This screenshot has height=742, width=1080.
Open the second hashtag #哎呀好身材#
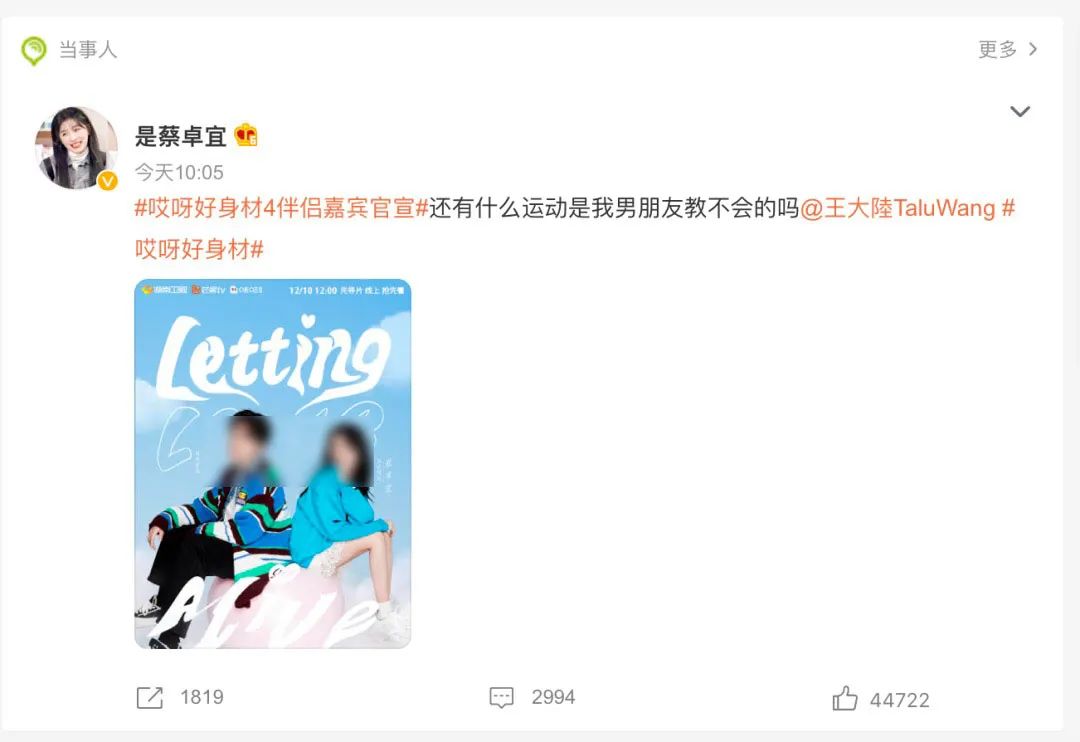pos(199,249)
